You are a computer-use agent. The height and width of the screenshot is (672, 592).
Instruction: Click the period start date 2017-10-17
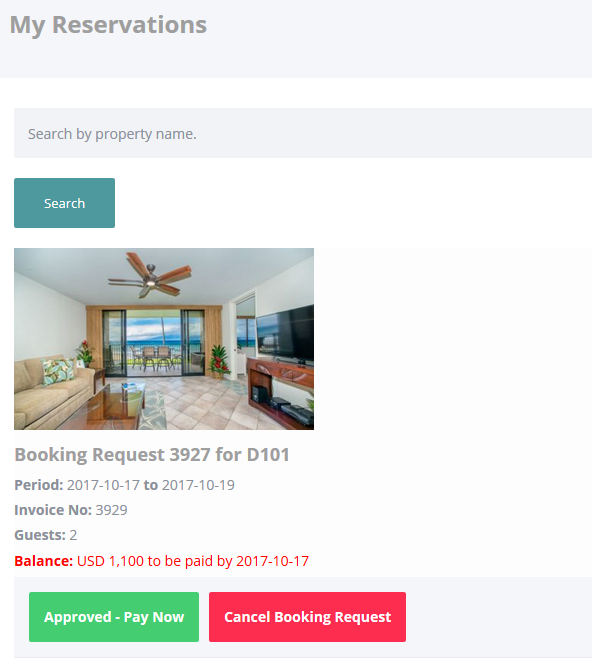(103, 485)
